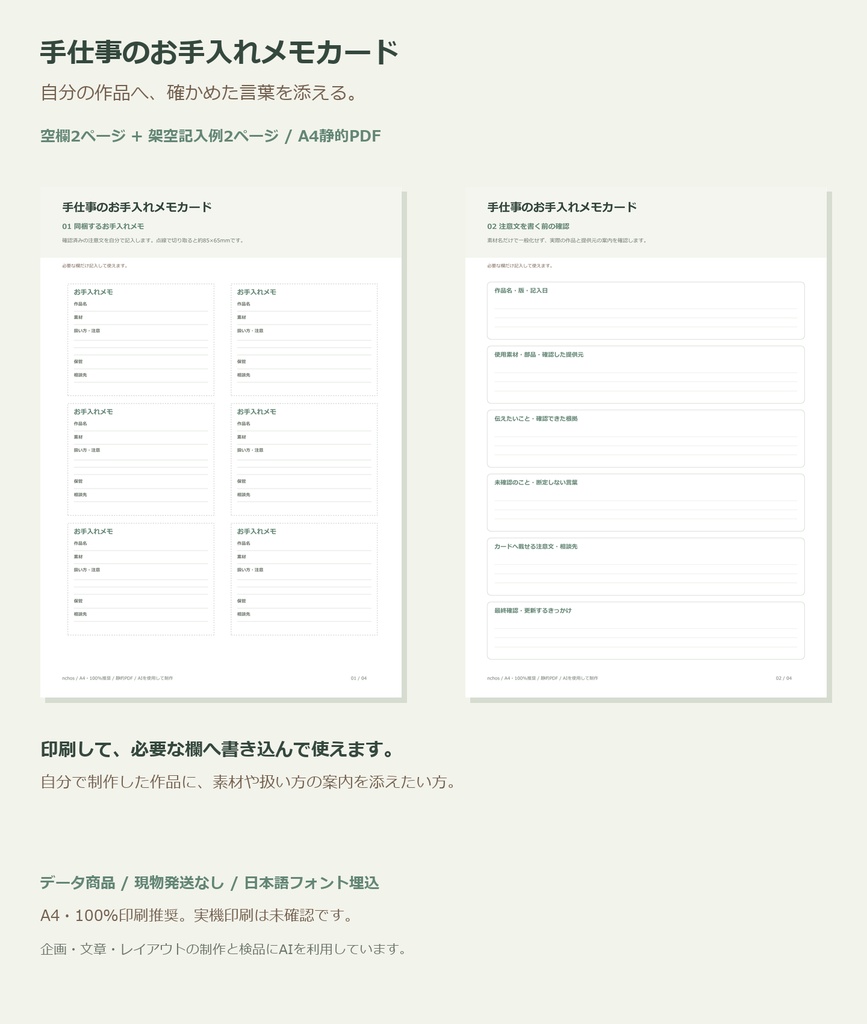867x1024 pixels.
Task: Click A4・100%印刷推奨 note
Action: [x=197, y=916]
